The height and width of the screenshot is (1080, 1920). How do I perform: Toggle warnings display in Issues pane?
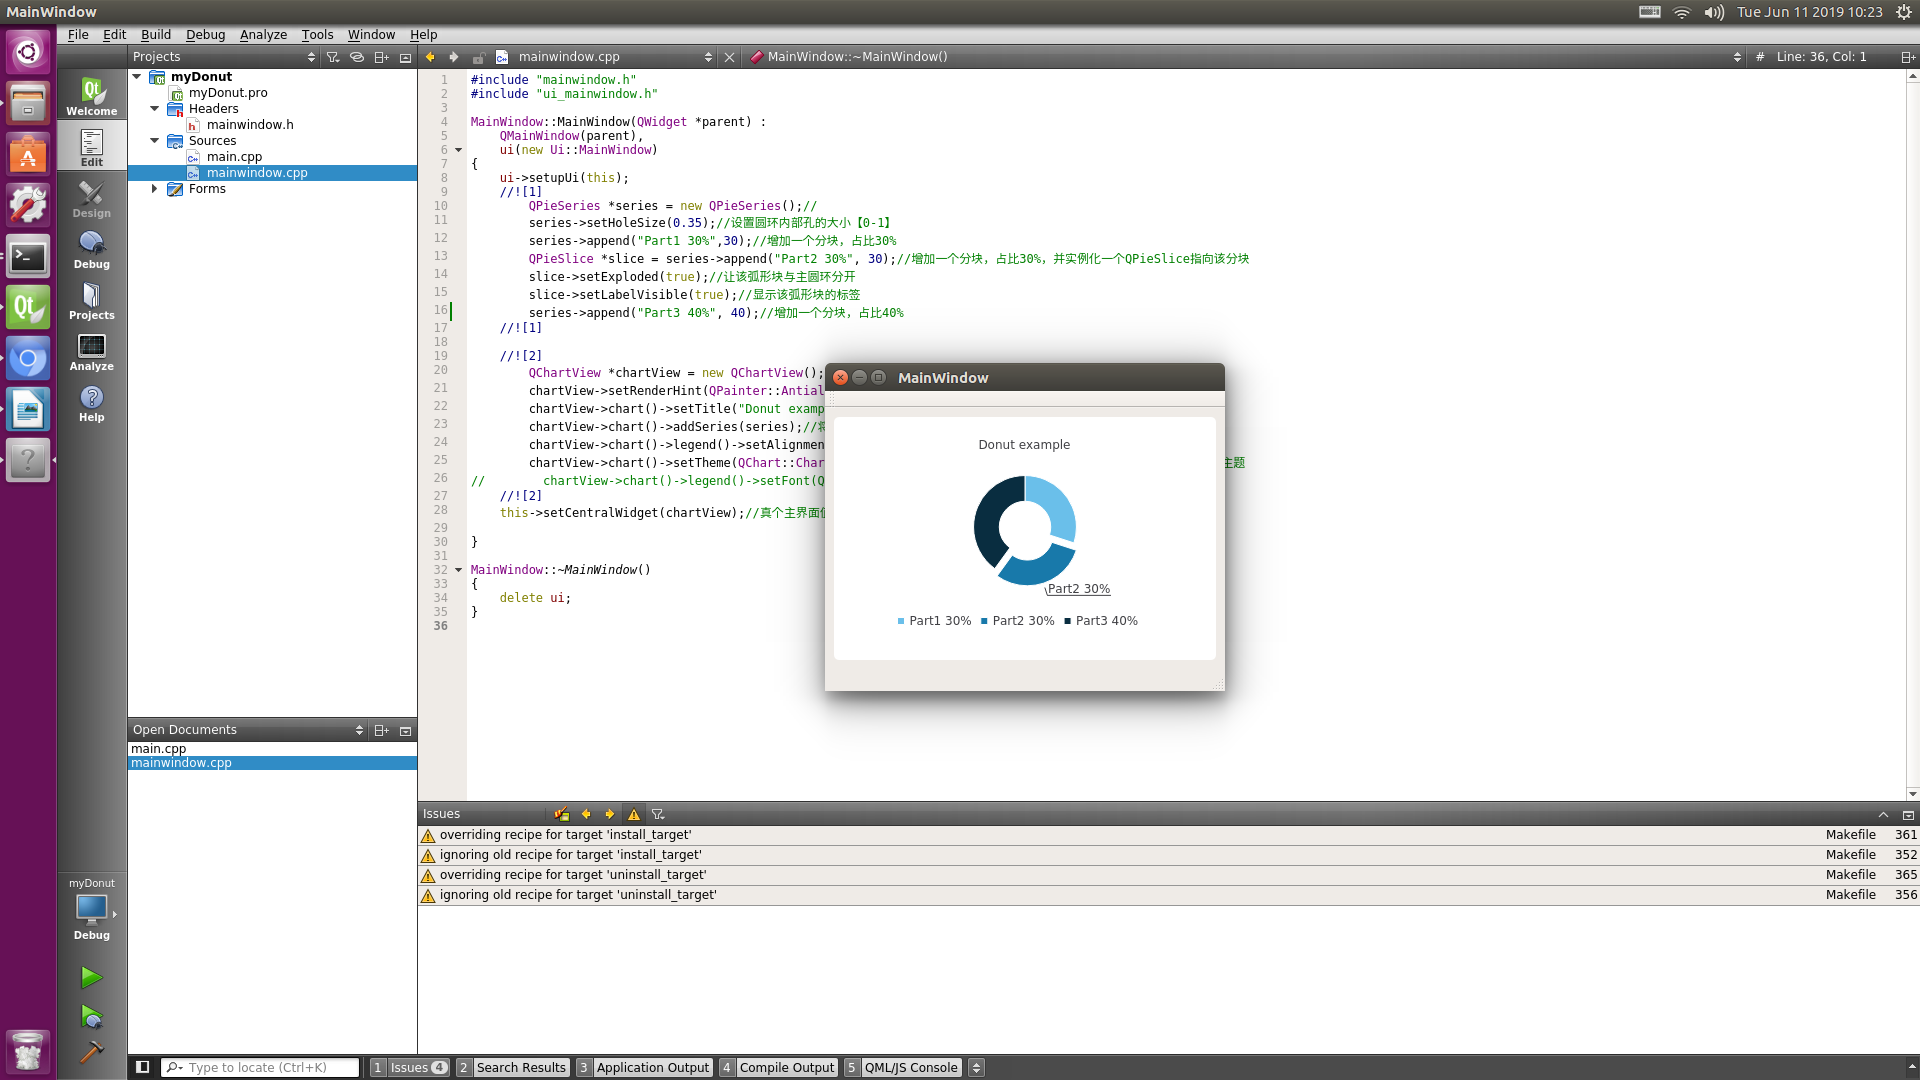[633, 814]
